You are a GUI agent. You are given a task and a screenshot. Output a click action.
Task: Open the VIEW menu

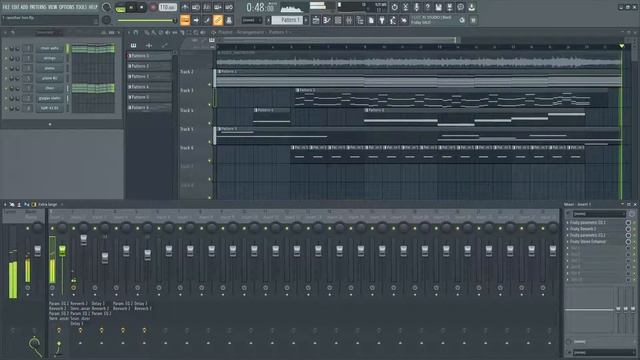[53, 7]
